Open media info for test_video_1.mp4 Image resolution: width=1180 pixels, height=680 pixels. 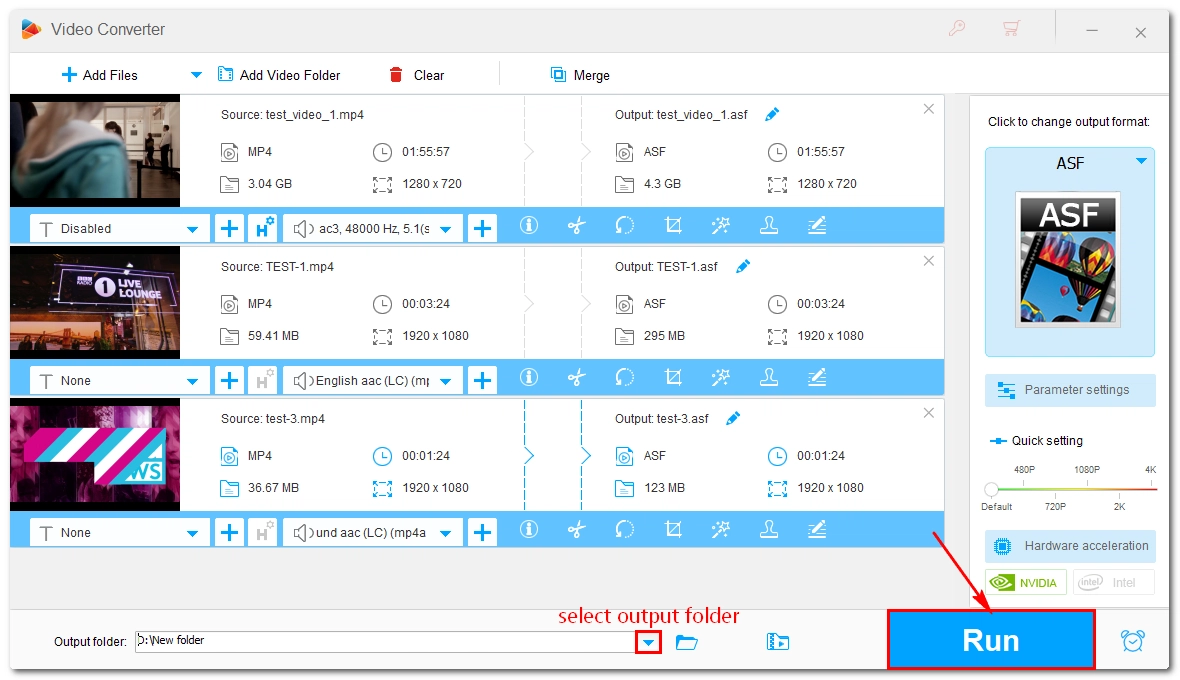[529, 225]
